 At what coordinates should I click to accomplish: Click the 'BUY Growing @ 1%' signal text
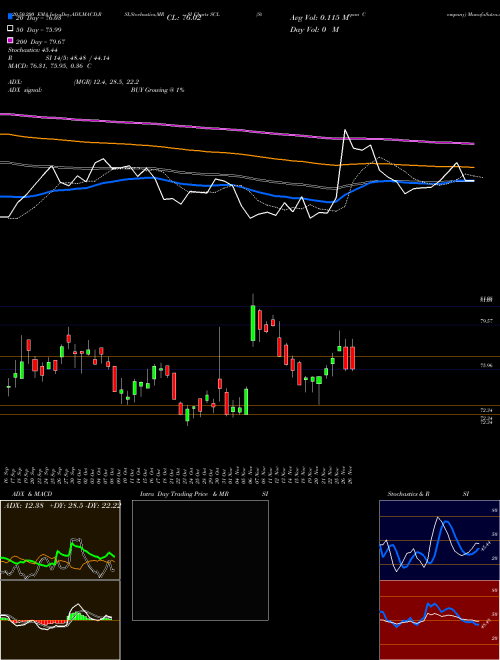point(157,90)
